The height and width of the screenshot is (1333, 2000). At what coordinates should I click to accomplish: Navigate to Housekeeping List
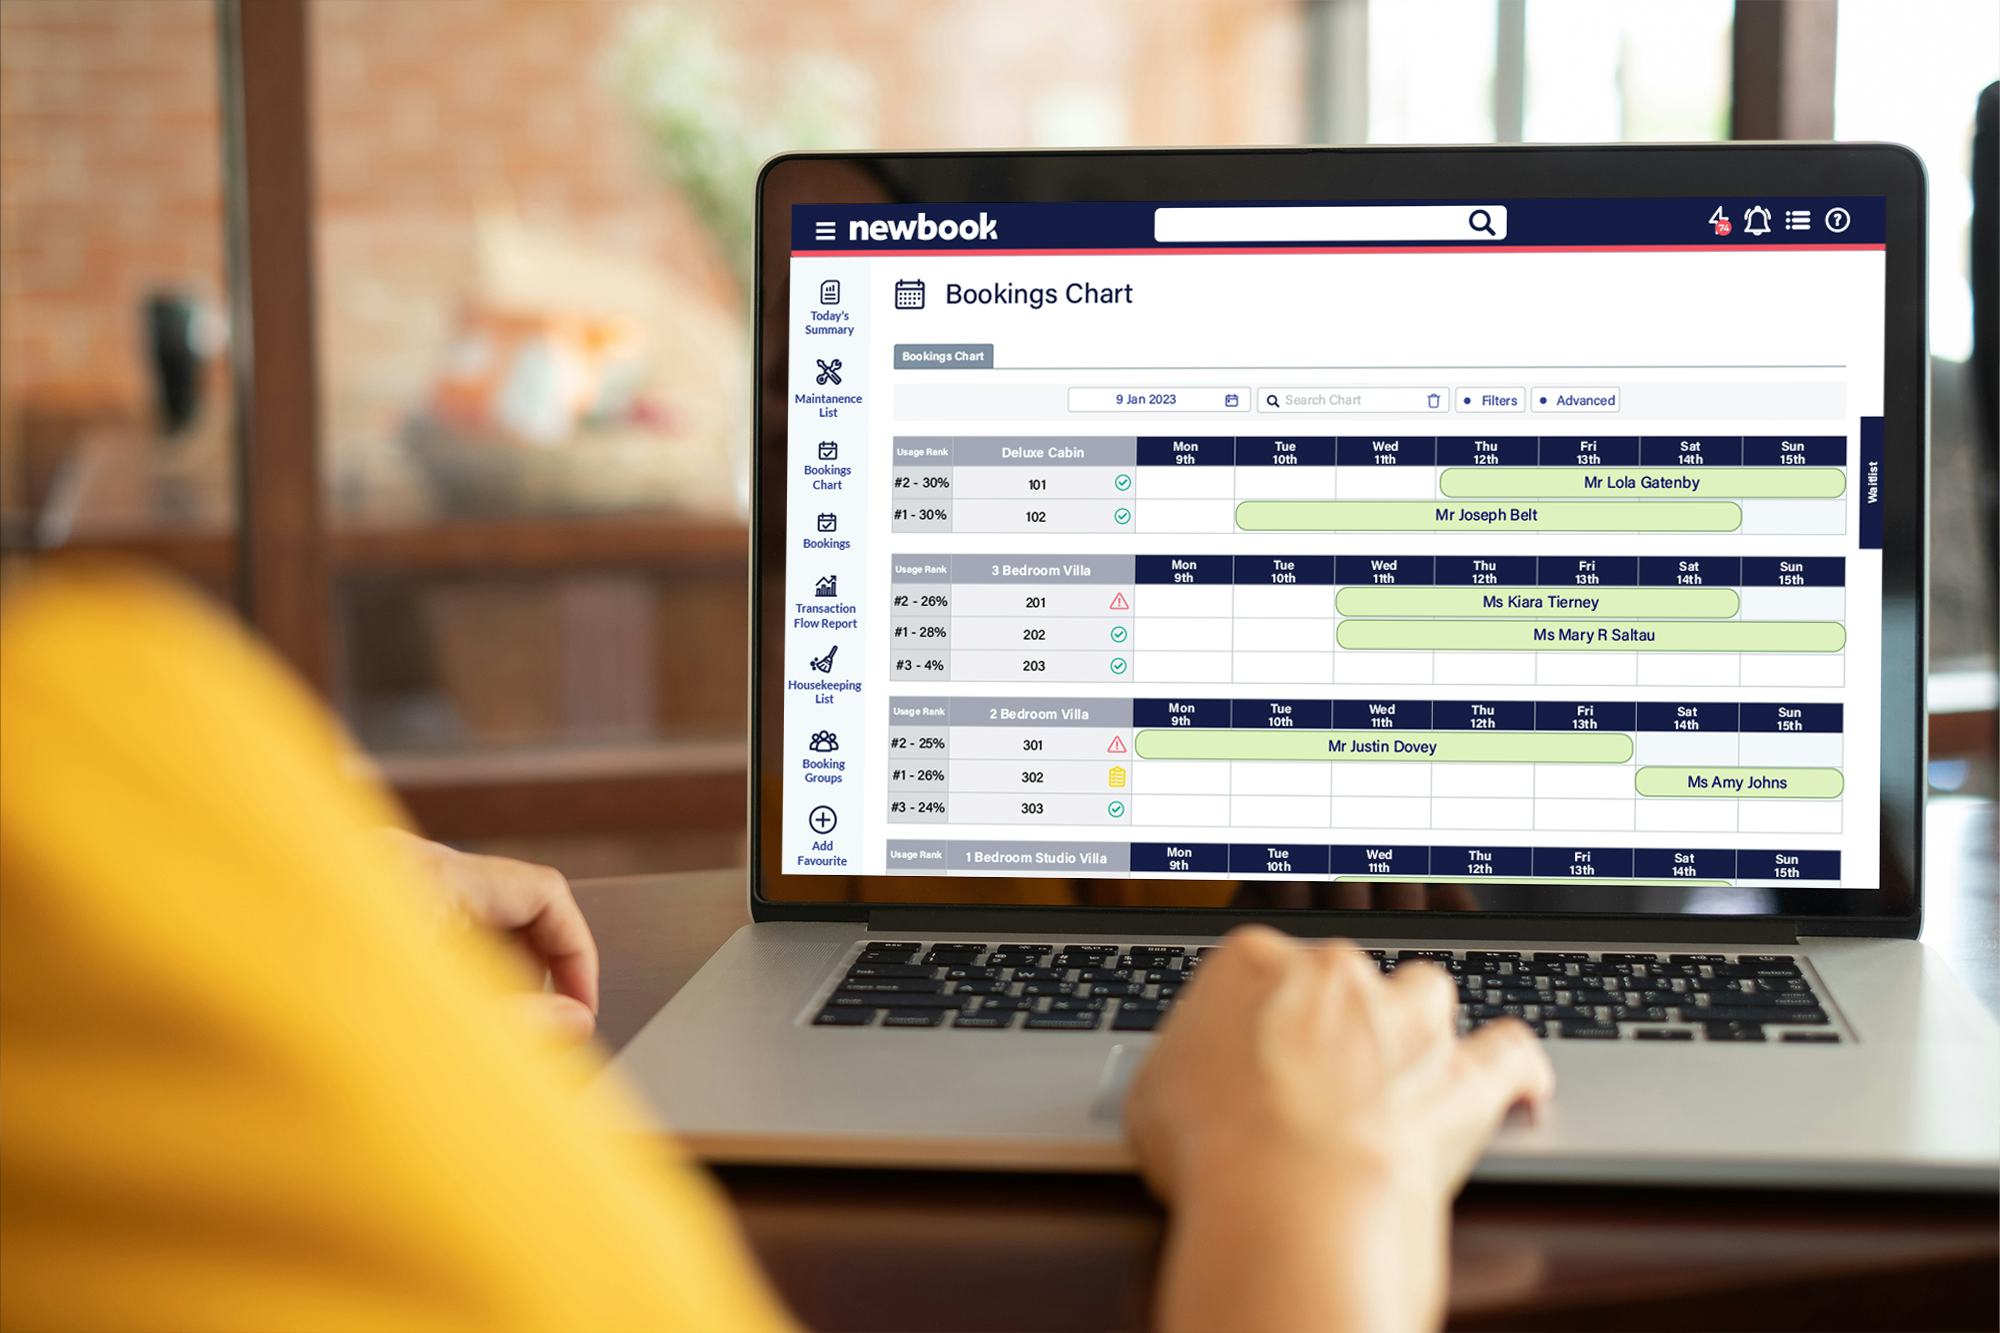pyautogui.click(x=825, y=684)
